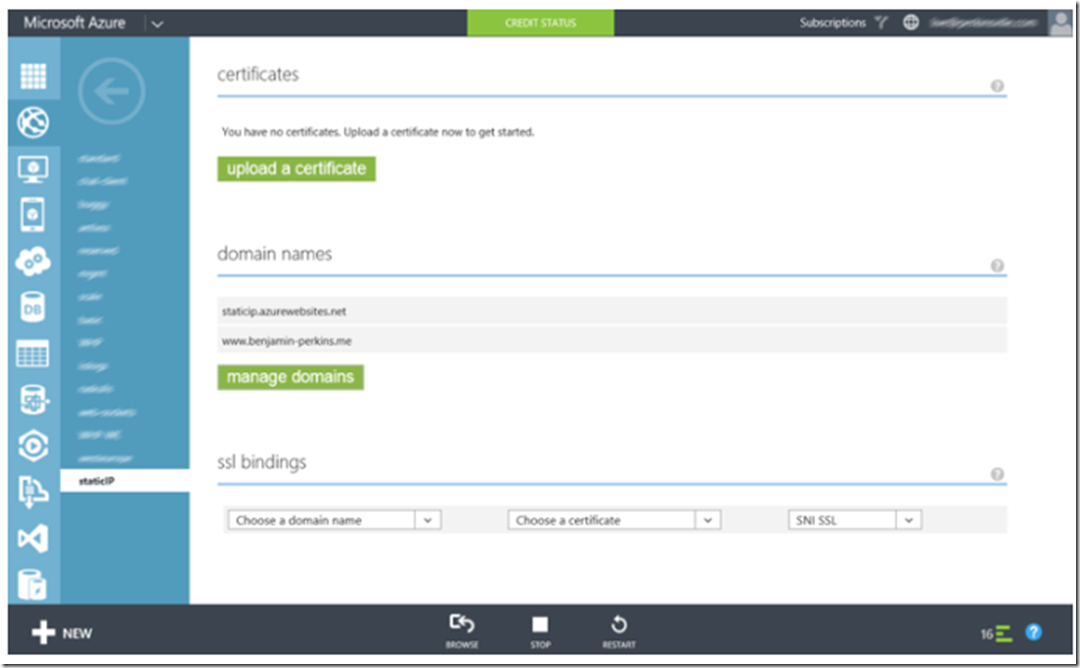Click the certificates section heading
Screen dimensions: 1080x668
(x=258, y=74)
